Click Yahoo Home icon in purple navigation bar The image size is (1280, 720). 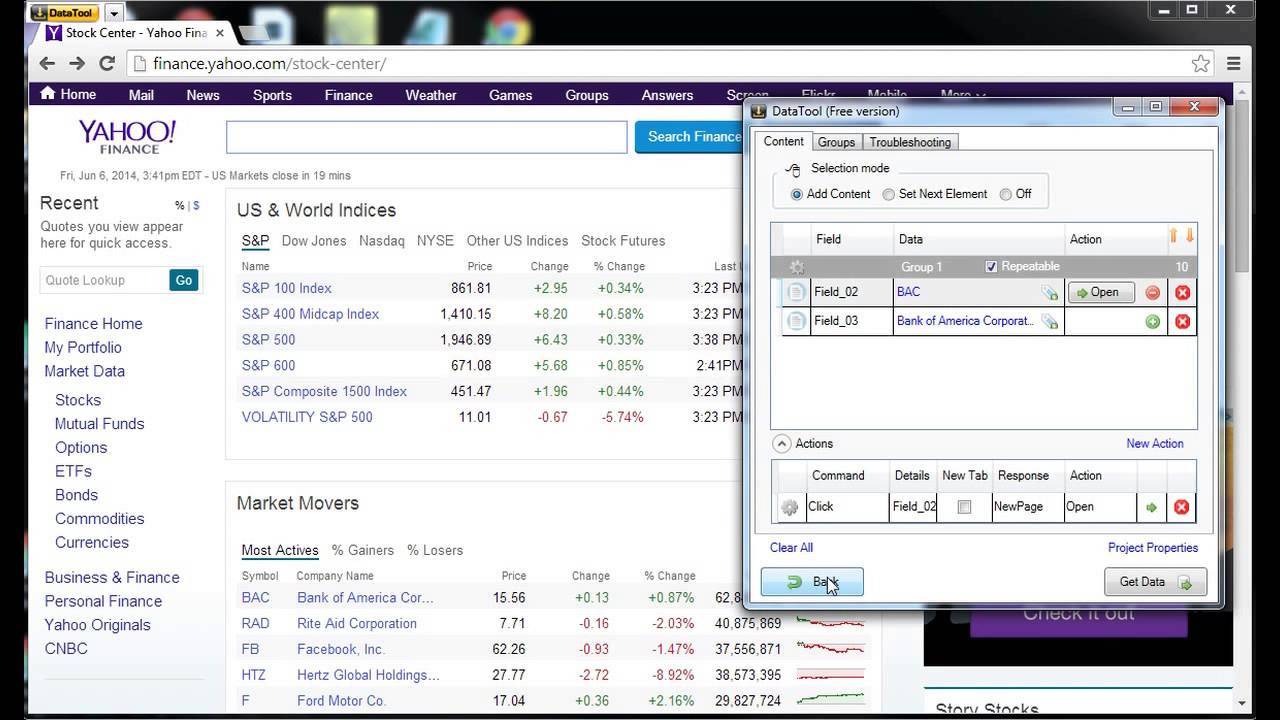(x=47, y=94)
